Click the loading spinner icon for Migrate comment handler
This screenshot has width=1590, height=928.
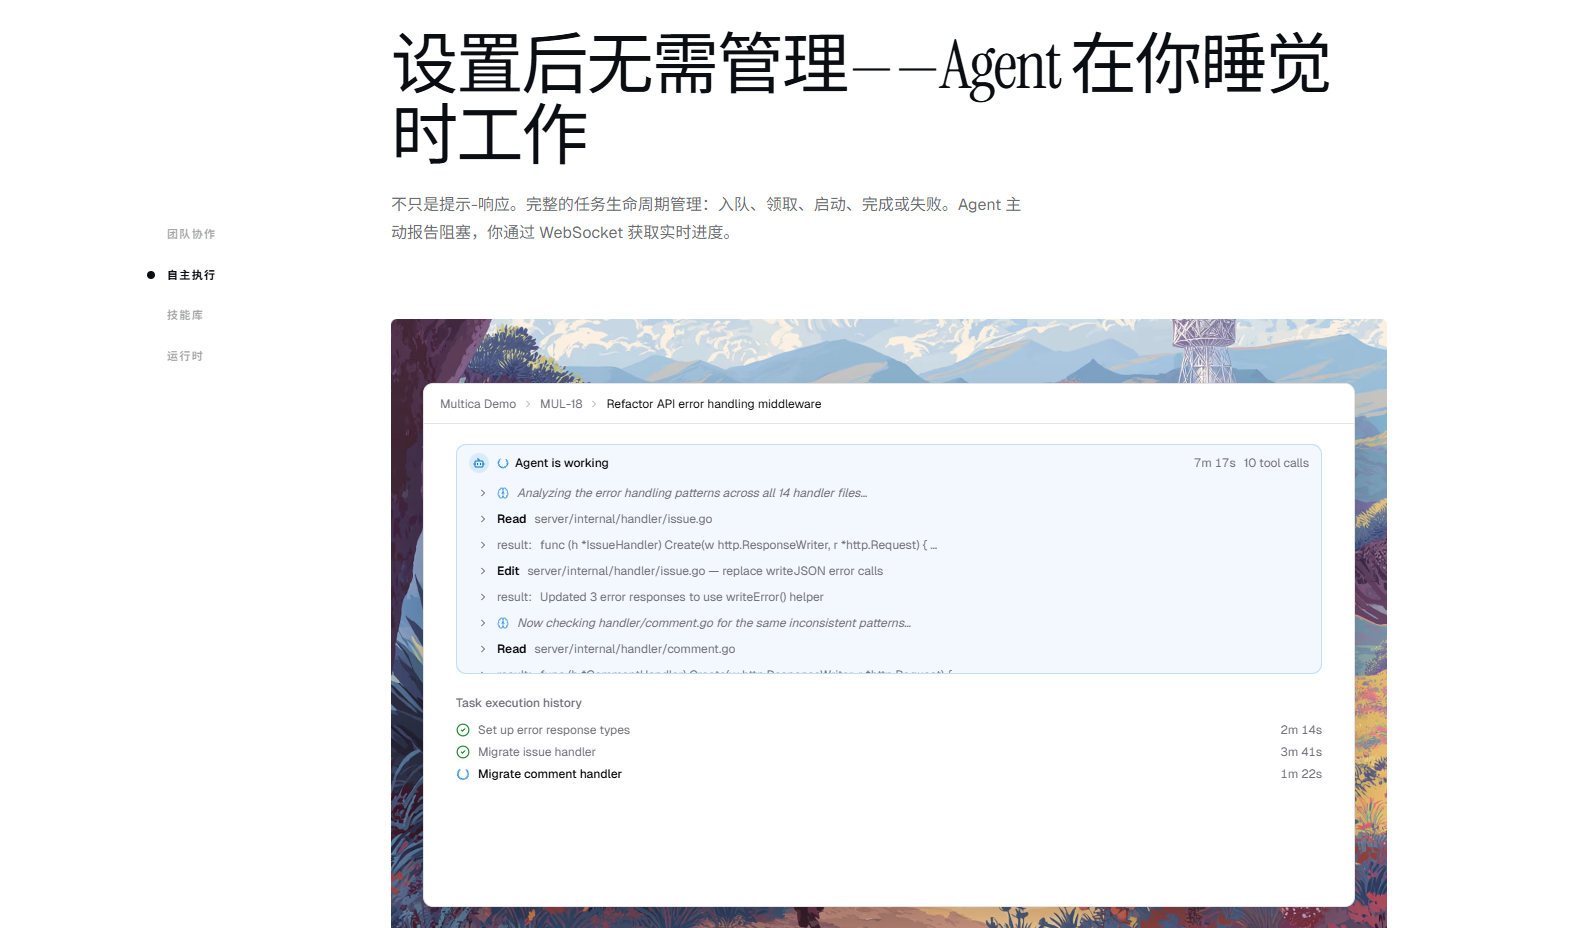463,774
